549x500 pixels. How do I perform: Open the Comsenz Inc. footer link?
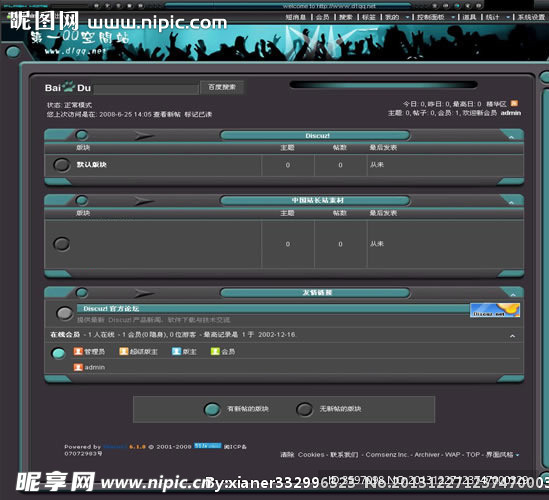click(387, 454)
